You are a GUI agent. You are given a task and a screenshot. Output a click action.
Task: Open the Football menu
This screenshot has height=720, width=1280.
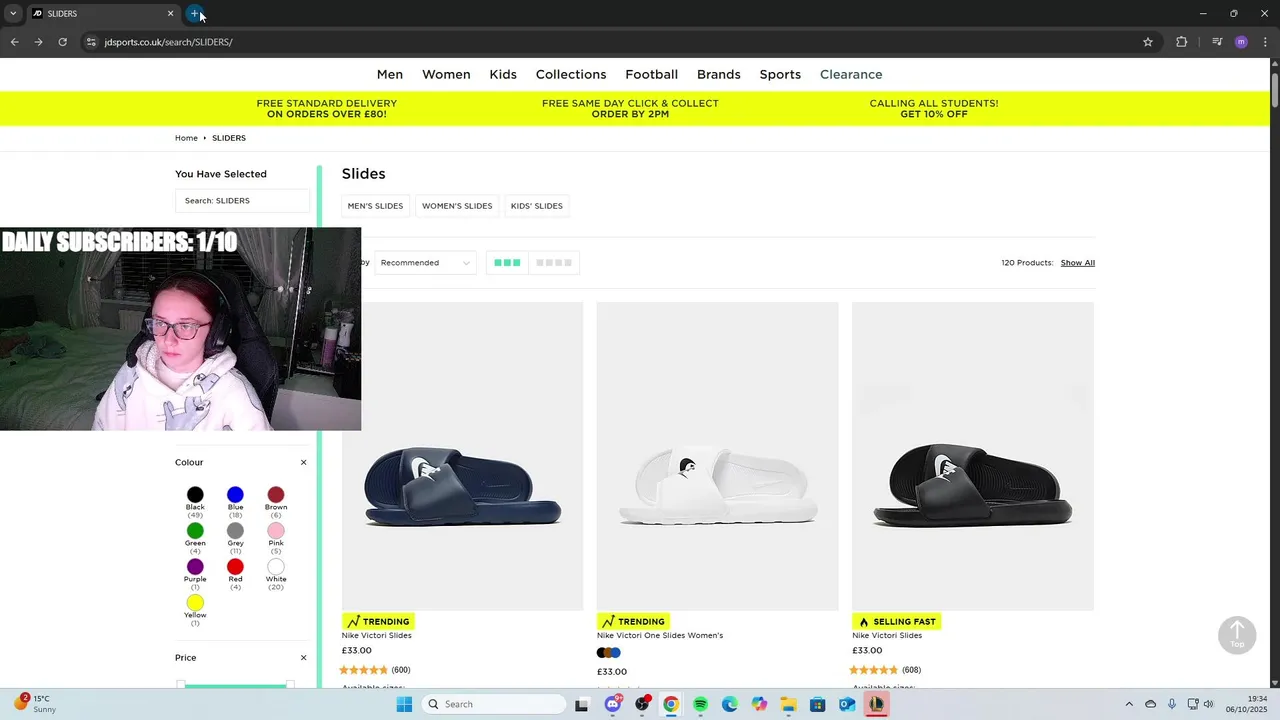pyautogui.click(x=652, y=75)
